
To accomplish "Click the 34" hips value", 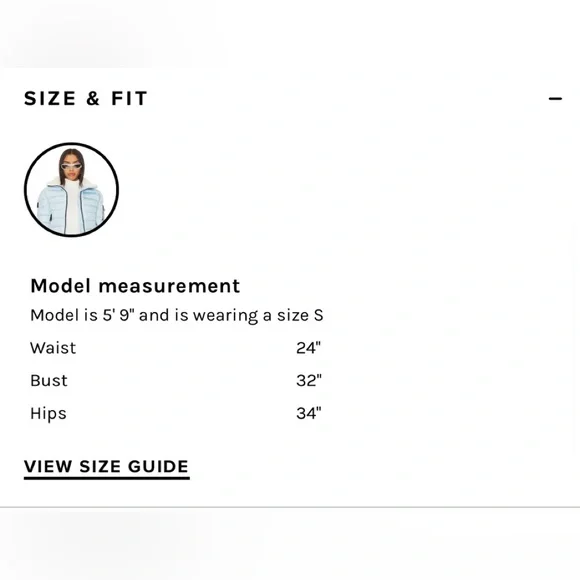I will click(x=309, y=414).
